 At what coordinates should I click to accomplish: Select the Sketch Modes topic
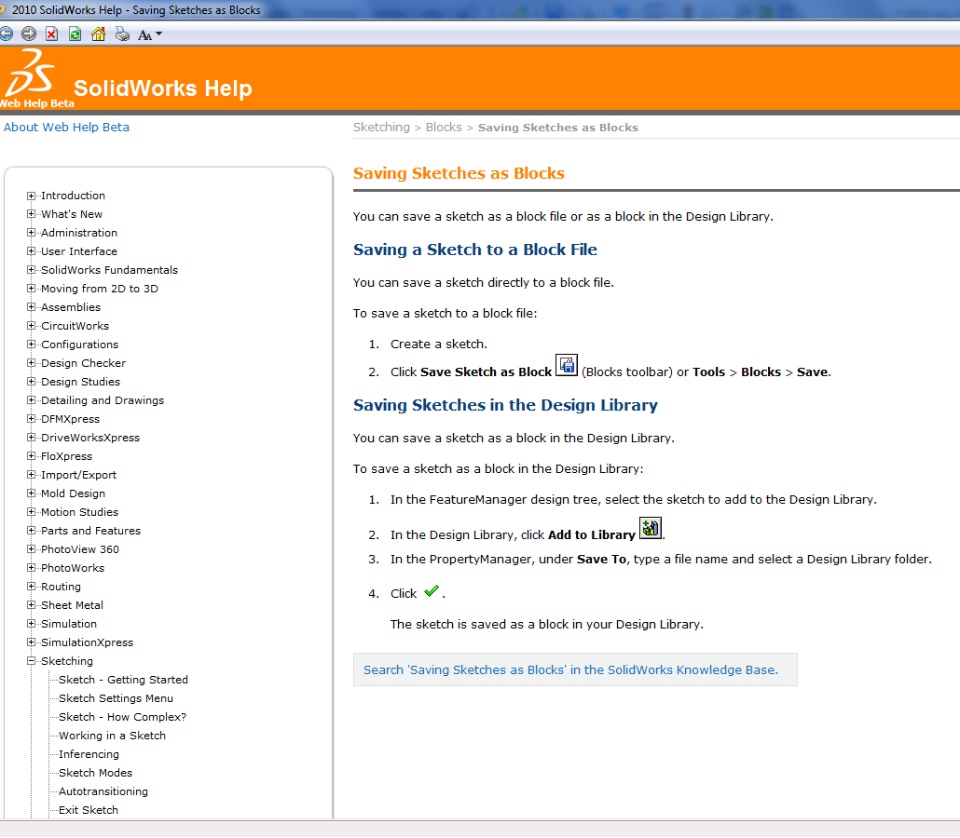(96, 773)
